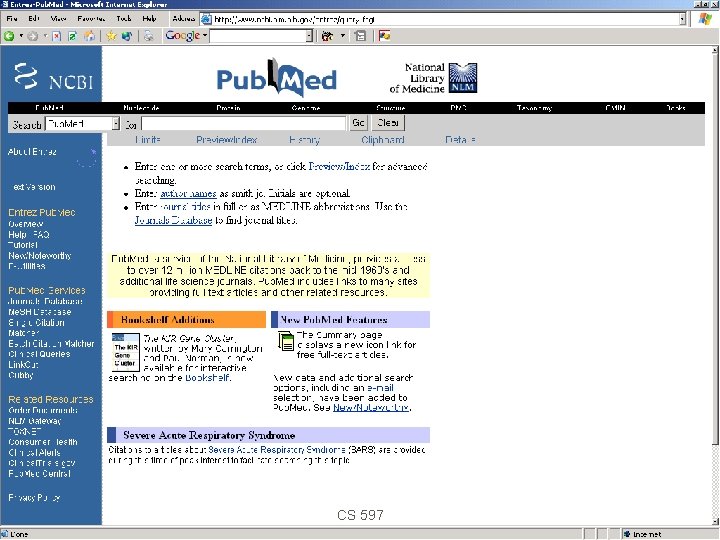The width and height of the screenshot is (720, 540).
Task: Click the free full-text document icon
Action: coord(286,341)
